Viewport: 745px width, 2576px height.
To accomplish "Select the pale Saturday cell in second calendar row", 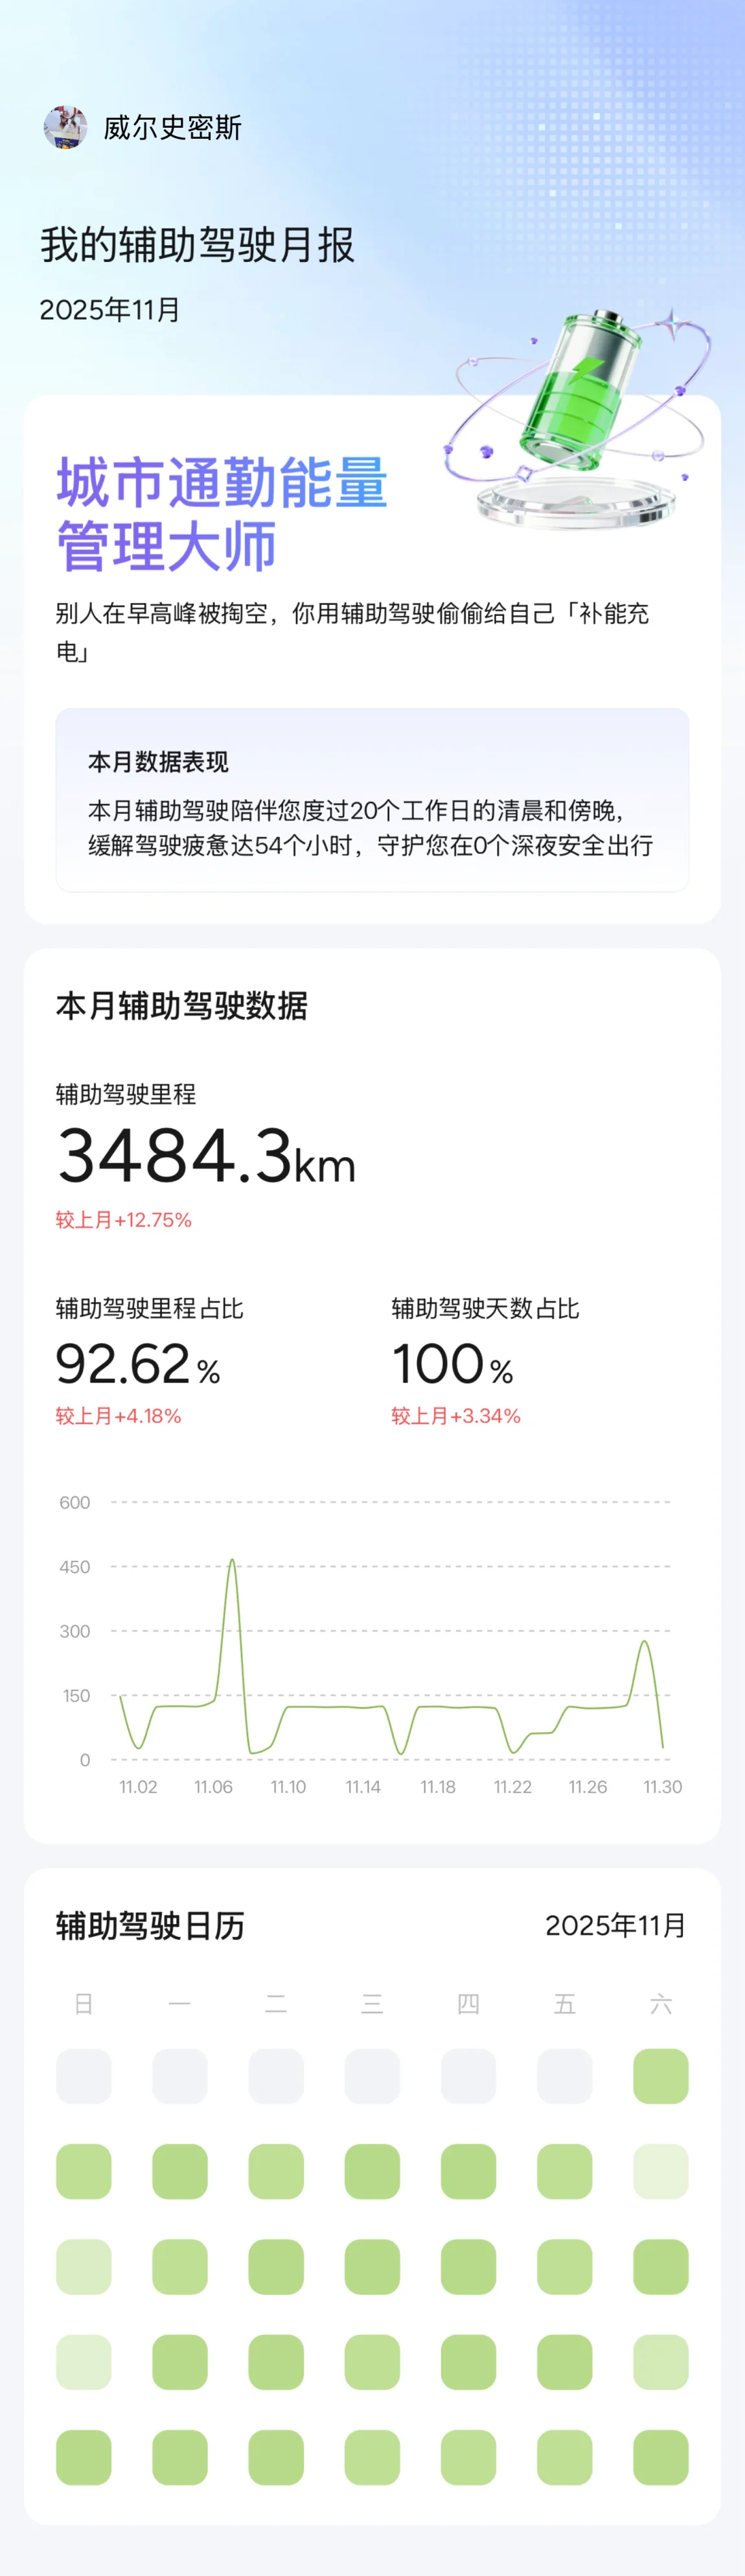I will (660, 2171).
